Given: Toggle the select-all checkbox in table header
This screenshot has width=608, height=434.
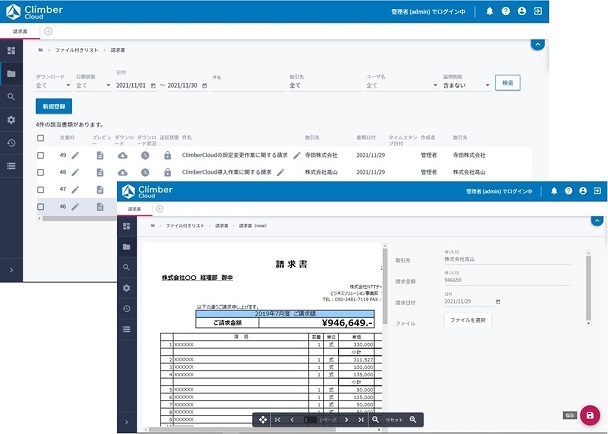Looking at the screenshot, I should 41,138.
